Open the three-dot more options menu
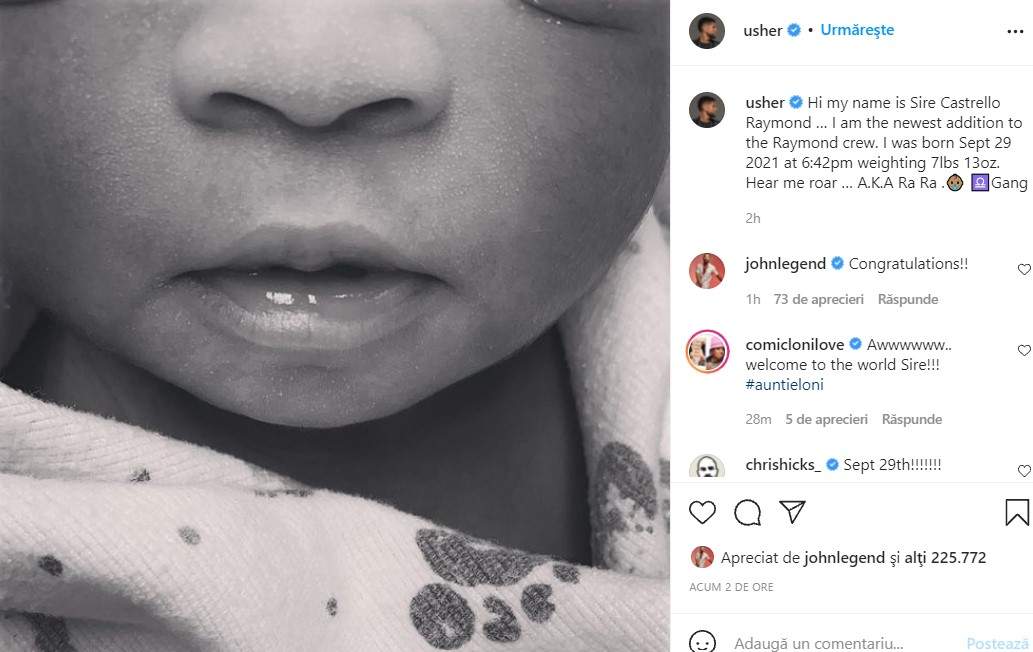Viewport: 1033px width, 652px height. [x=1015, y=32]
